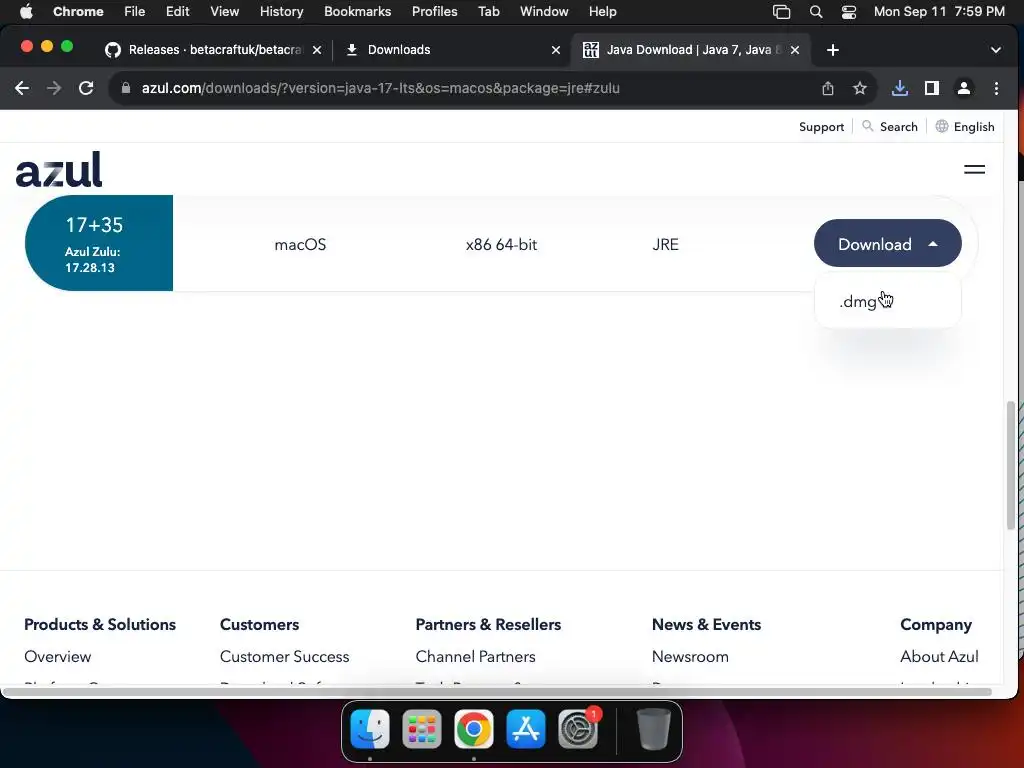This screenshot has width=1024, height=768.
Task: Click the macOS cell in download row
Action: [x=300, y=244]
